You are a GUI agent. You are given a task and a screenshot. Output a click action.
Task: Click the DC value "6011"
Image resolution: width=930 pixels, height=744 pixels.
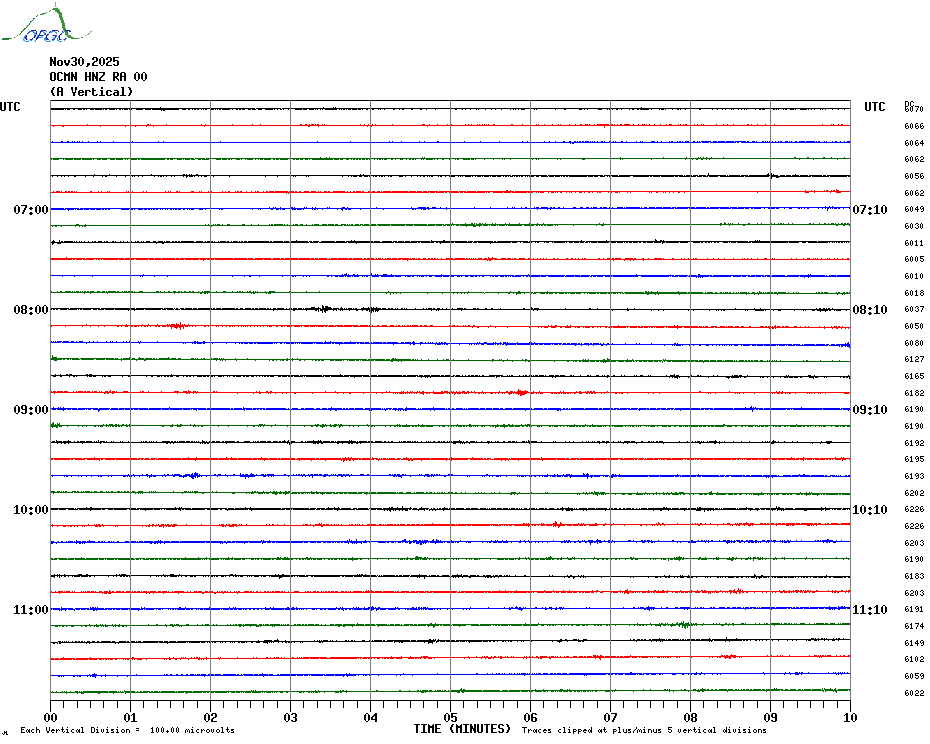tap(914, 243)
